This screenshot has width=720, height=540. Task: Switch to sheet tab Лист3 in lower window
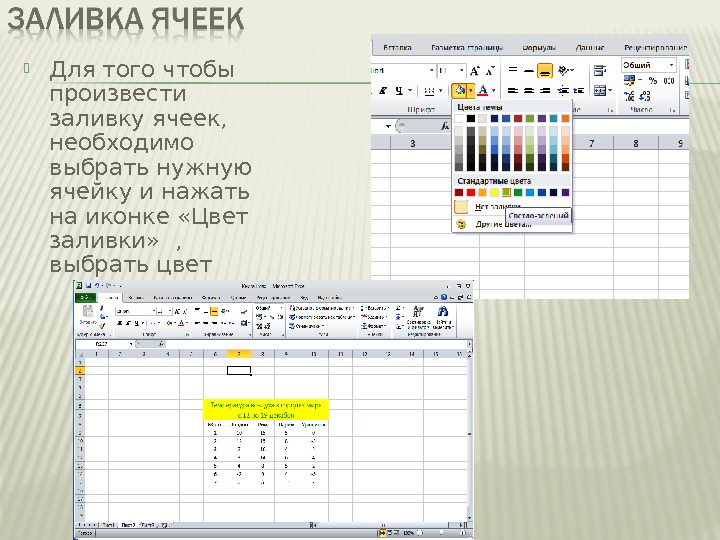coord(147,524)
